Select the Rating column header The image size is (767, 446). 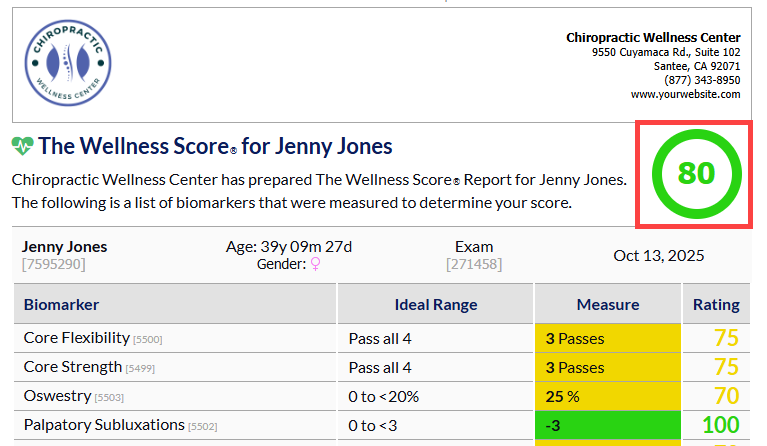point(716,304)
